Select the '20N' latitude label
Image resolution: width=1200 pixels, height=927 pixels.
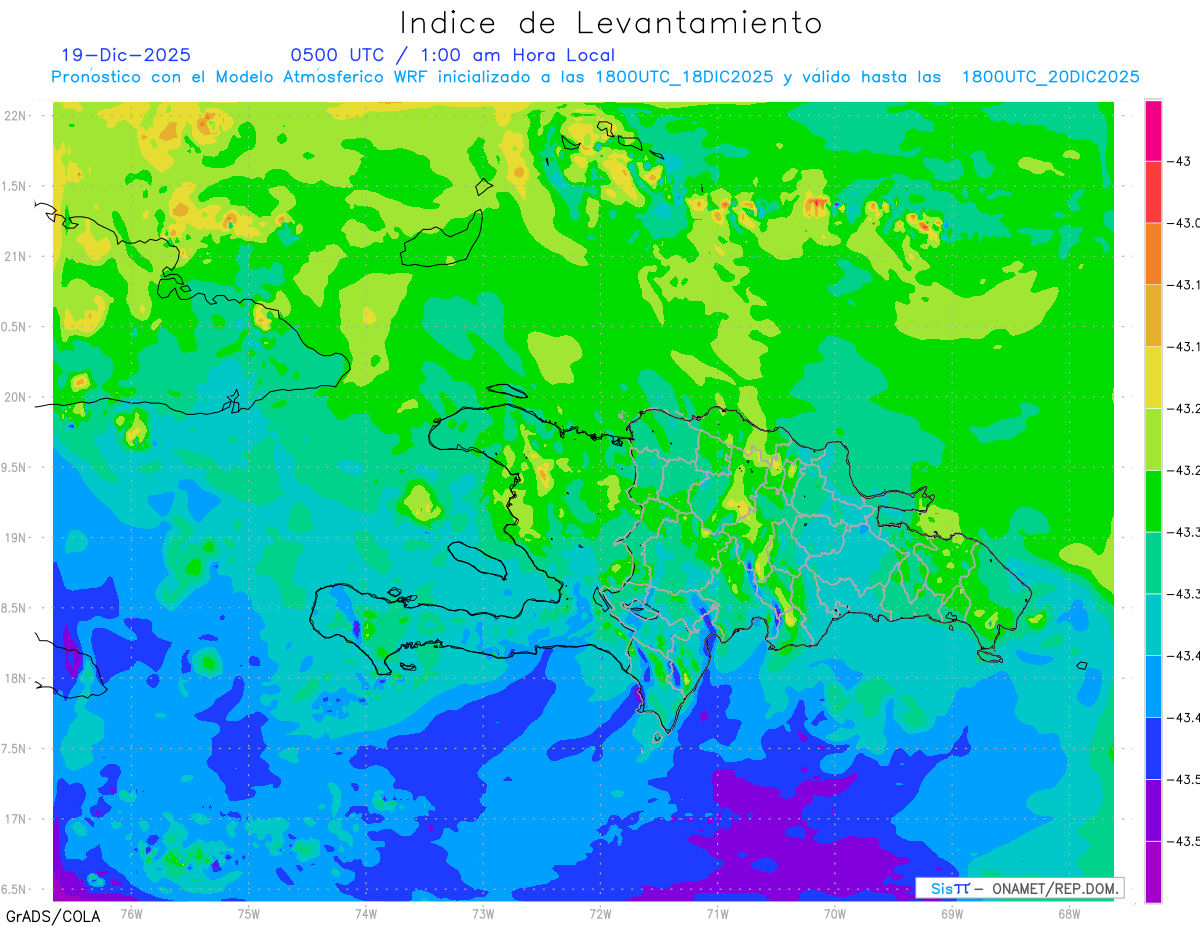point(15,397)
